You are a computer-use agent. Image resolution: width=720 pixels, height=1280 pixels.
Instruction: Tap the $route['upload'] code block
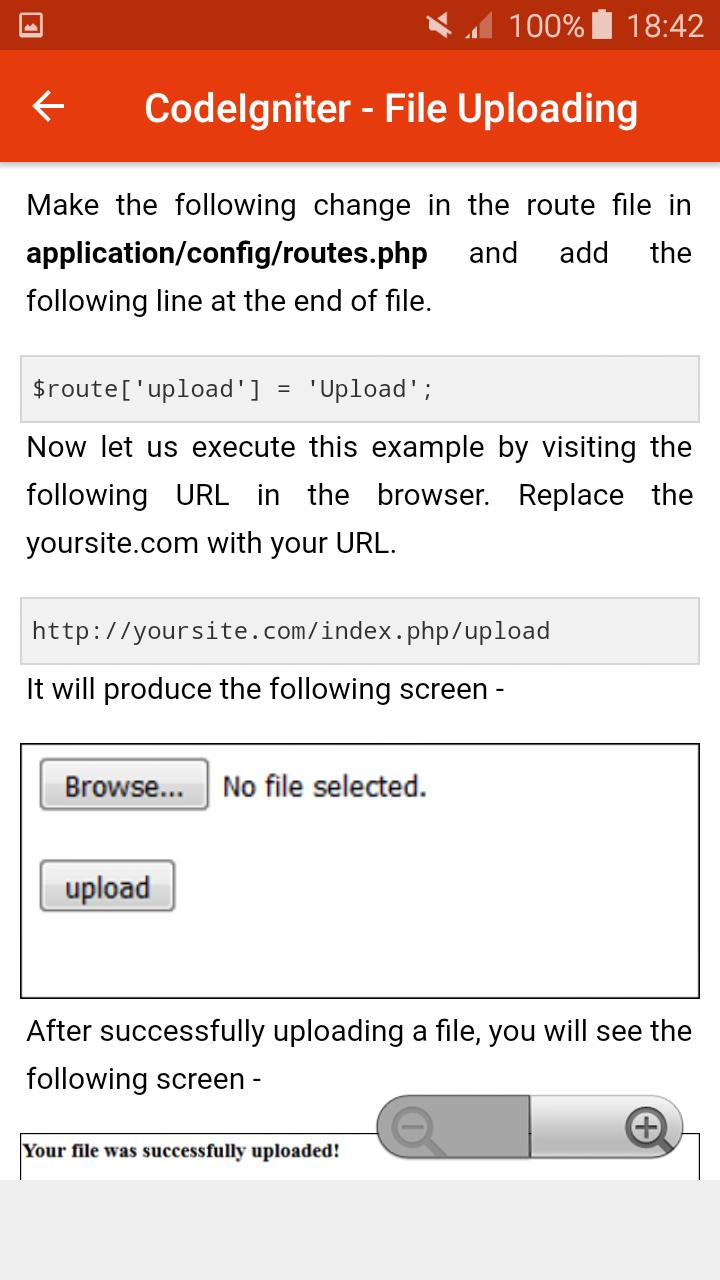point(359,389)
